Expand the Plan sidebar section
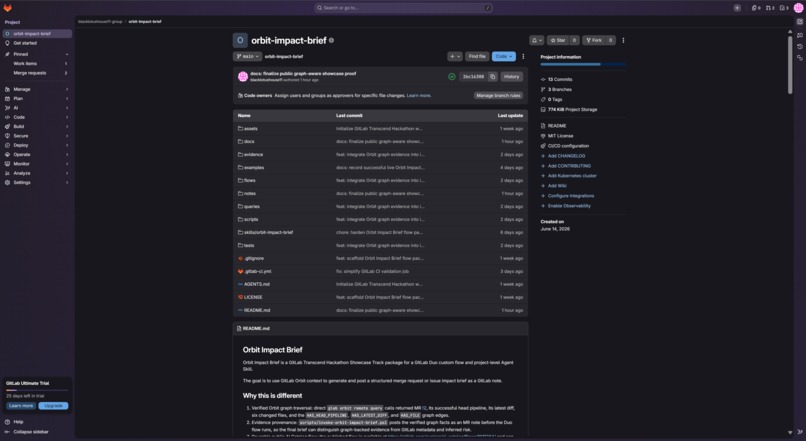Viewport: 806px width, 441px height. [x=36, y=98]
